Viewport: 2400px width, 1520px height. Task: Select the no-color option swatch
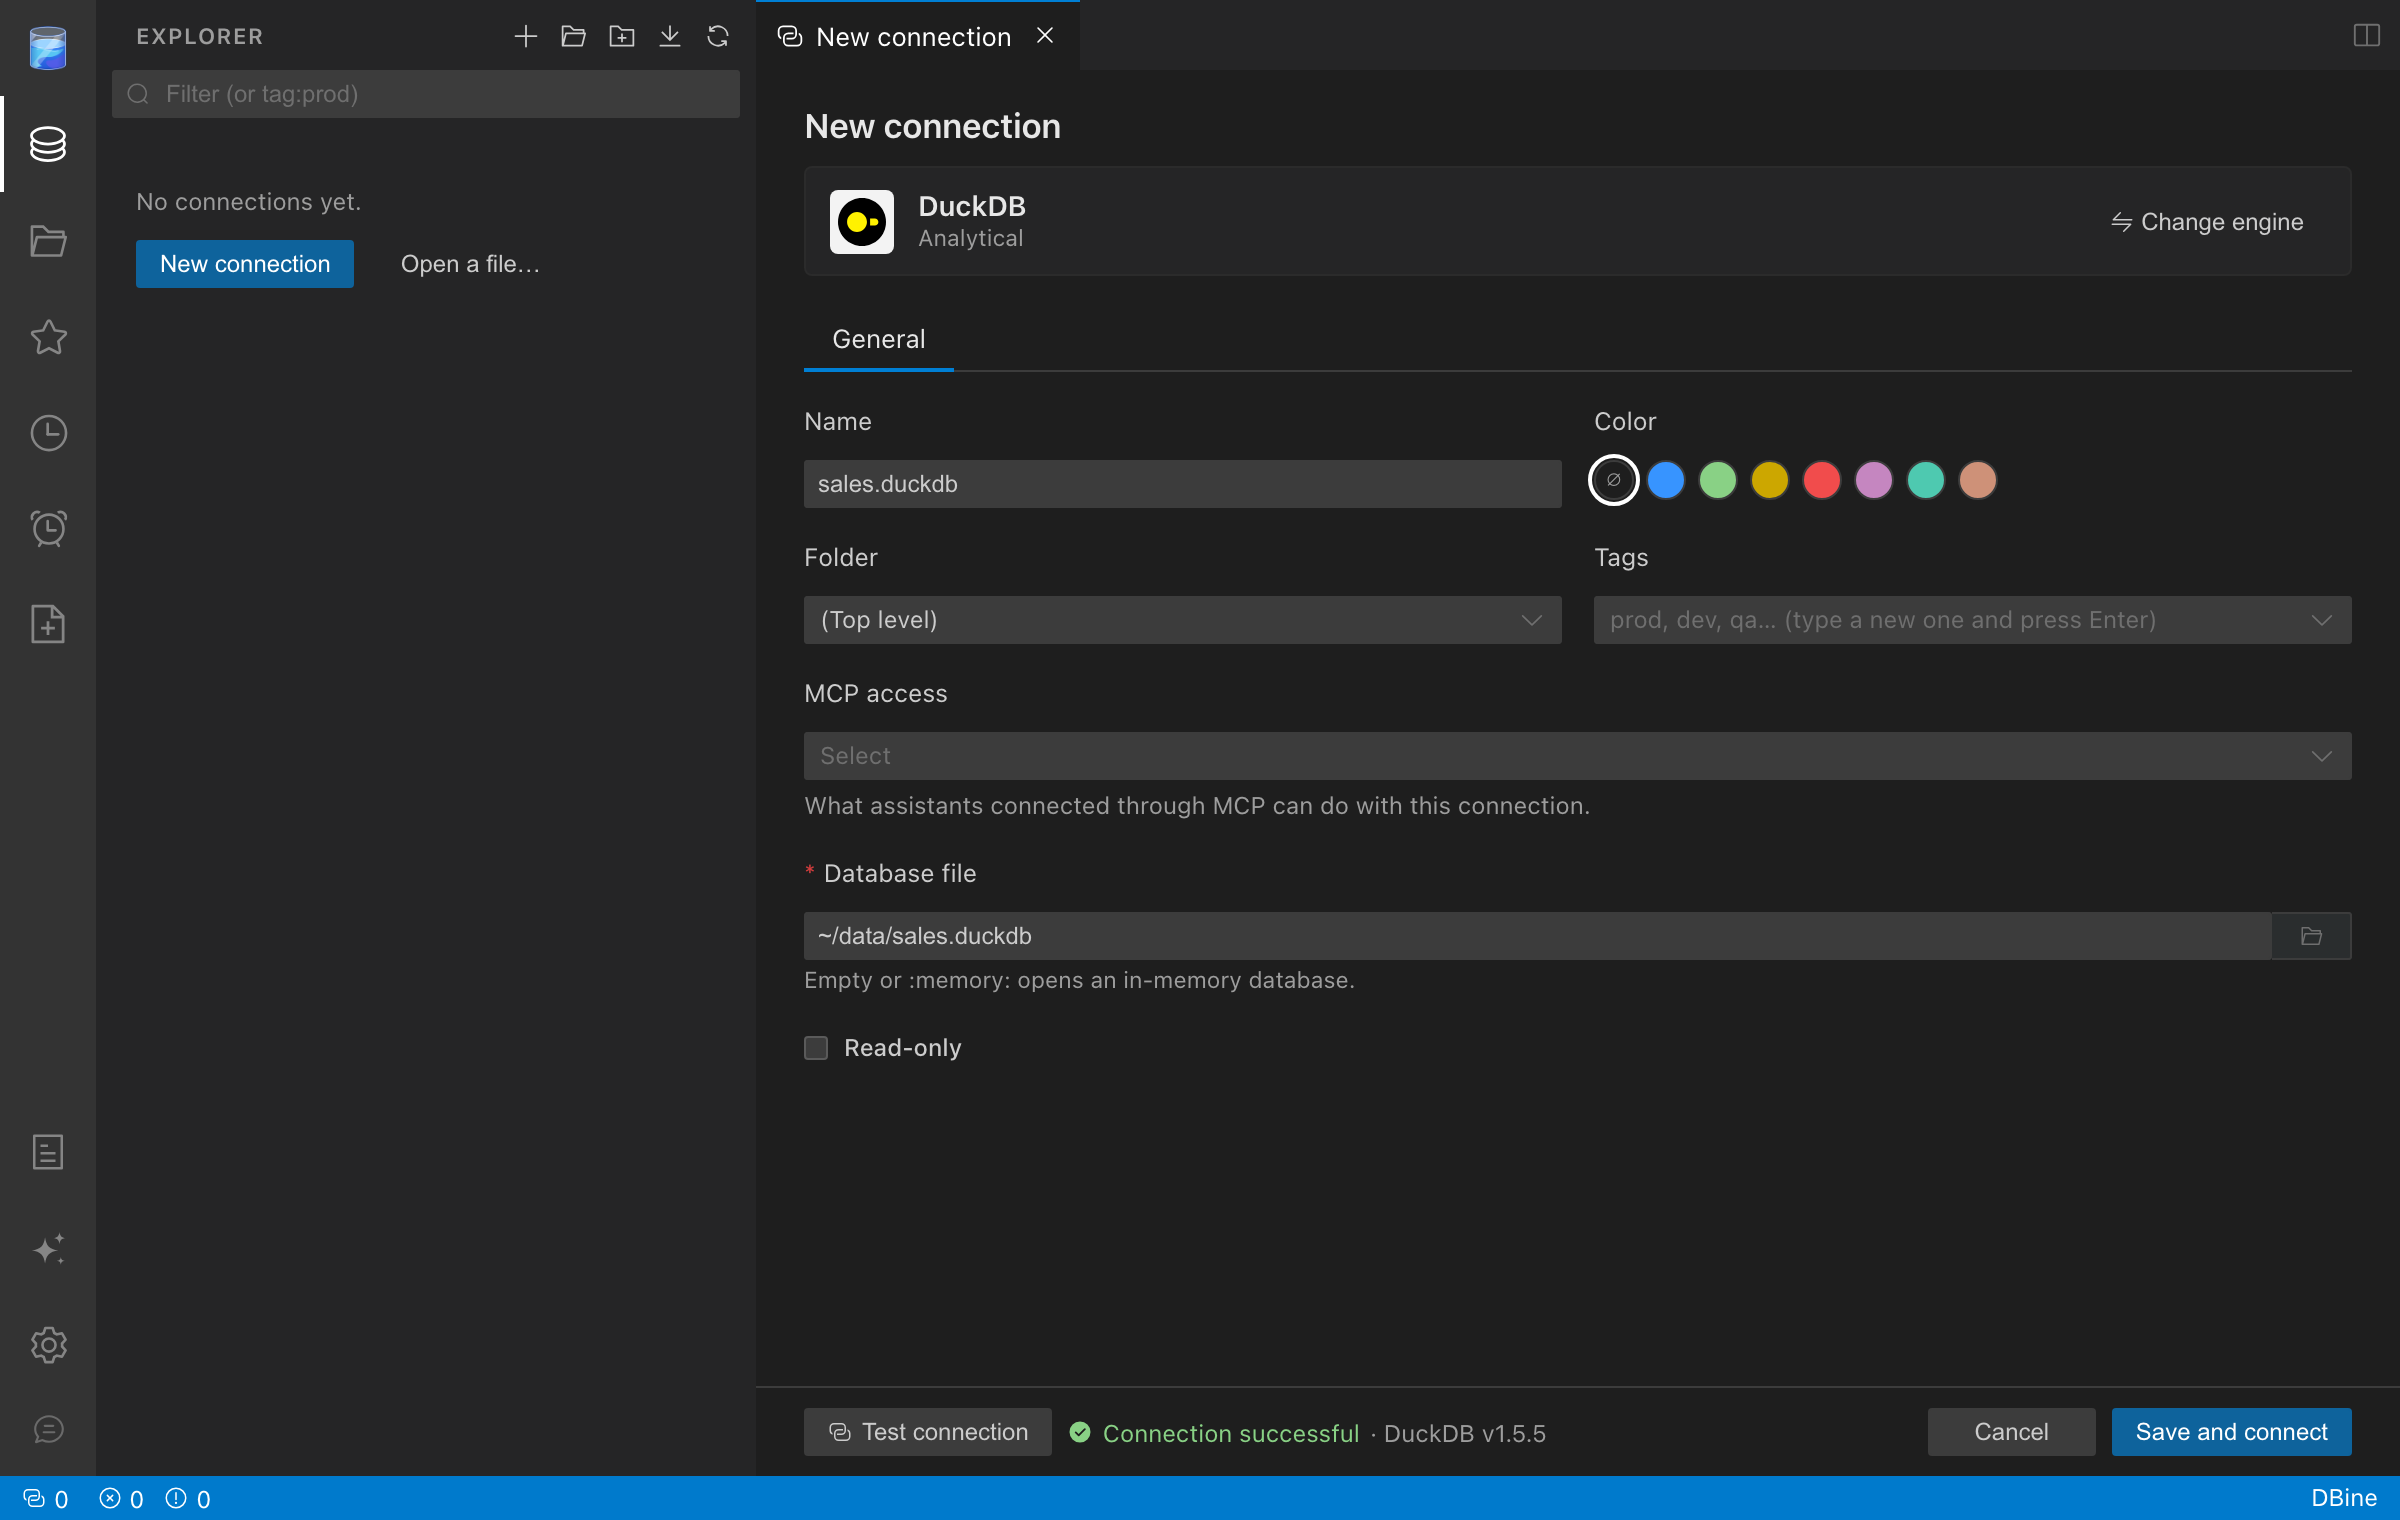point(1613,480)
